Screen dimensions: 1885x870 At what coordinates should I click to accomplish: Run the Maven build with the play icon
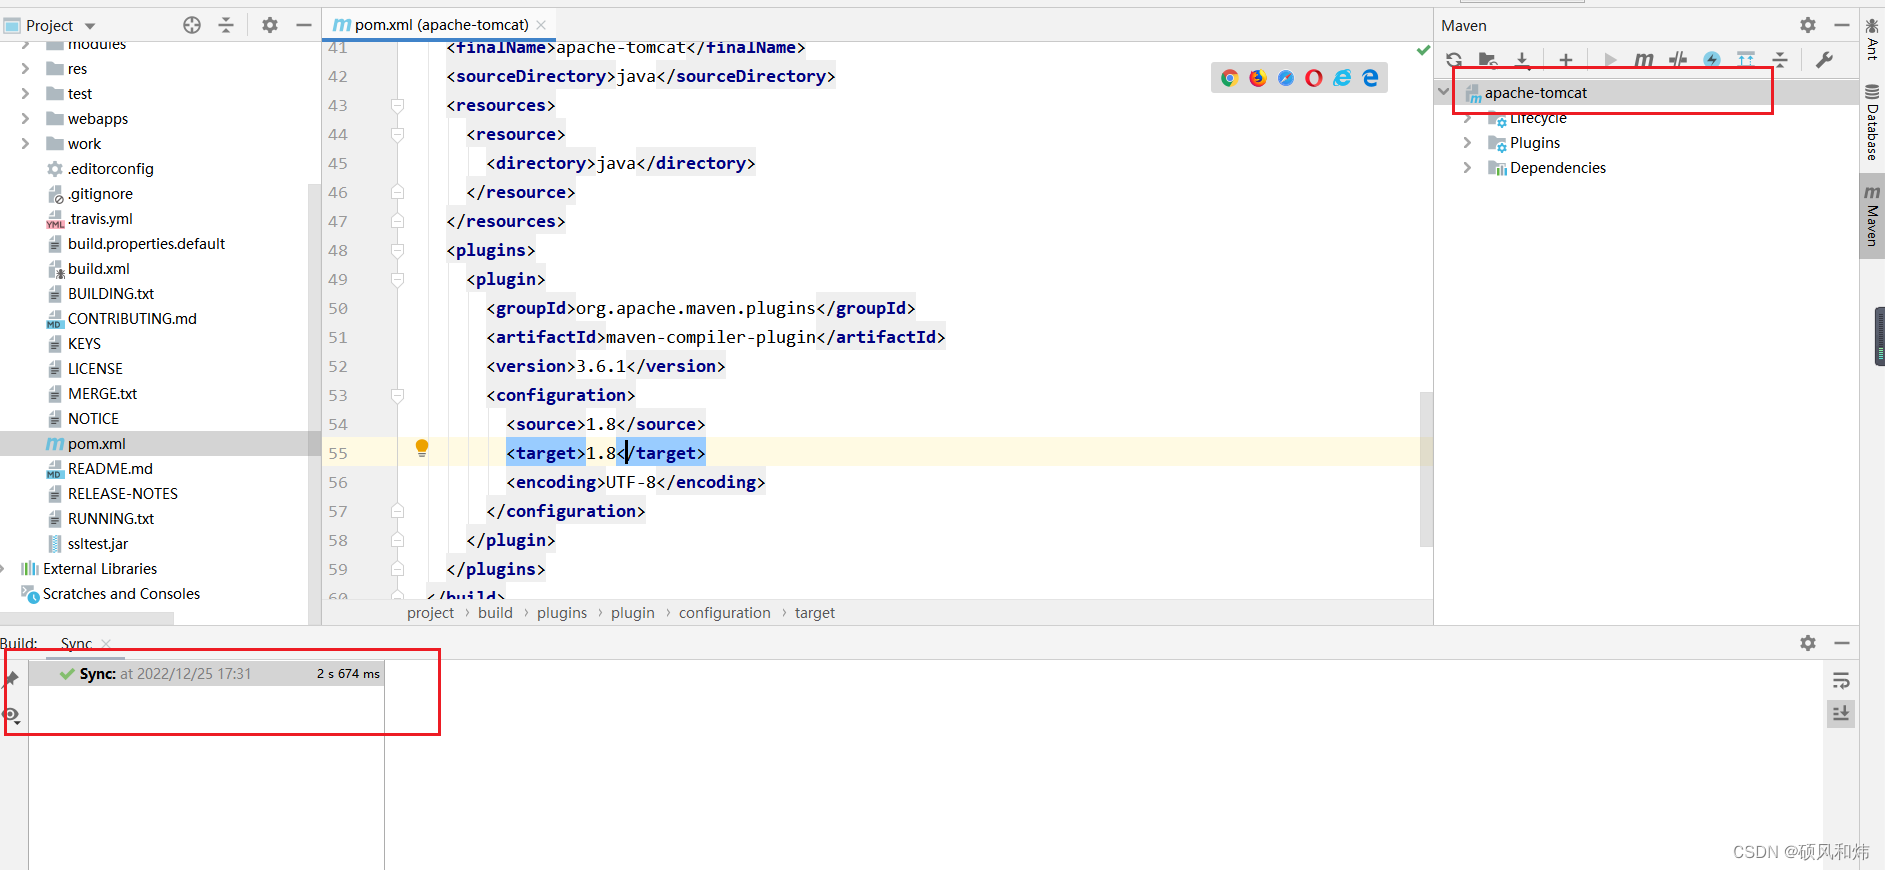click(x=1610, y=60)
